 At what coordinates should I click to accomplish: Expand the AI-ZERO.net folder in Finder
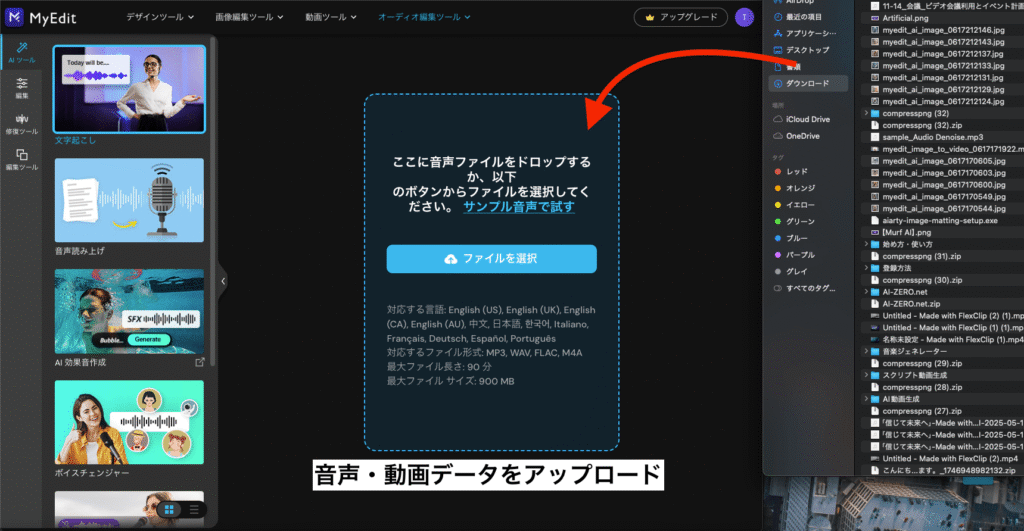(x=866, y=292)
